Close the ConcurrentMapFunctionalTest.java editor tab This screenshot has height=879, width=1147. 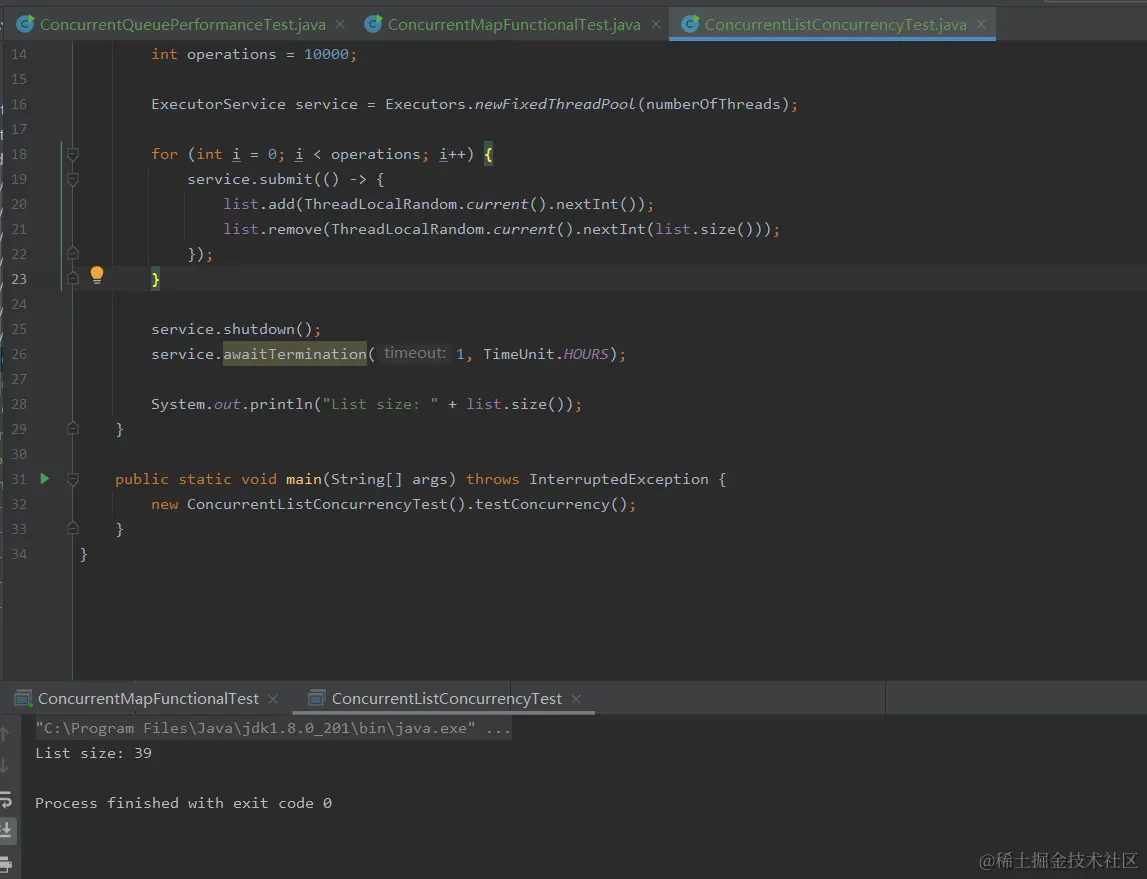point(656,24)
